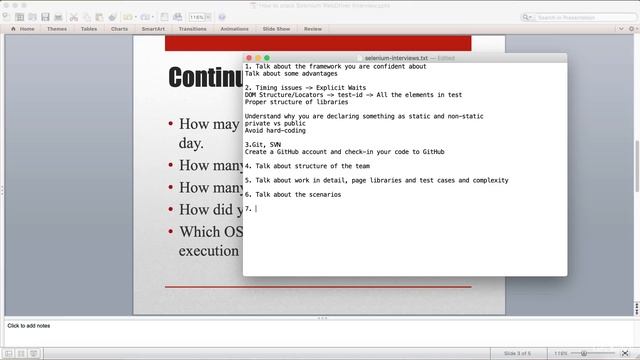The image size is (640, 360).
Task: Click 'Talk about structure of the team' line
Action: pos(307,166)
